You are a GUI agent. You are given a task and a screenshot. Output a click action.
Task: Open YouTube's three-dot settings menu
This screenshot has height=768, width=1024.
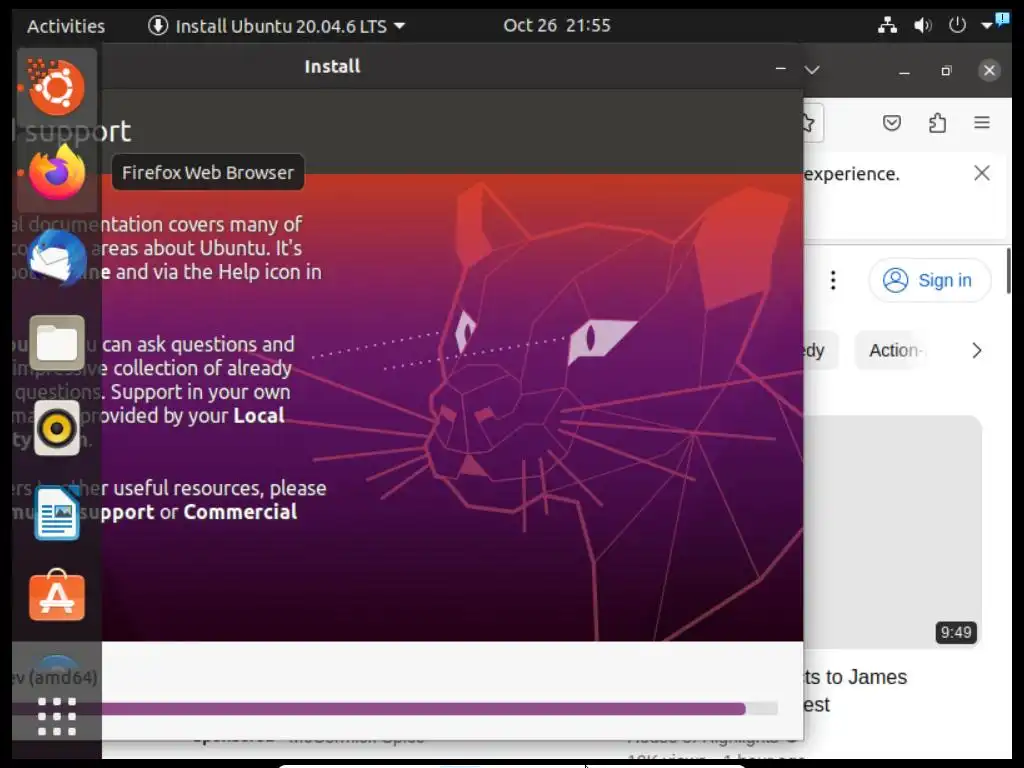pyautogui.click(x=833, y=280)
